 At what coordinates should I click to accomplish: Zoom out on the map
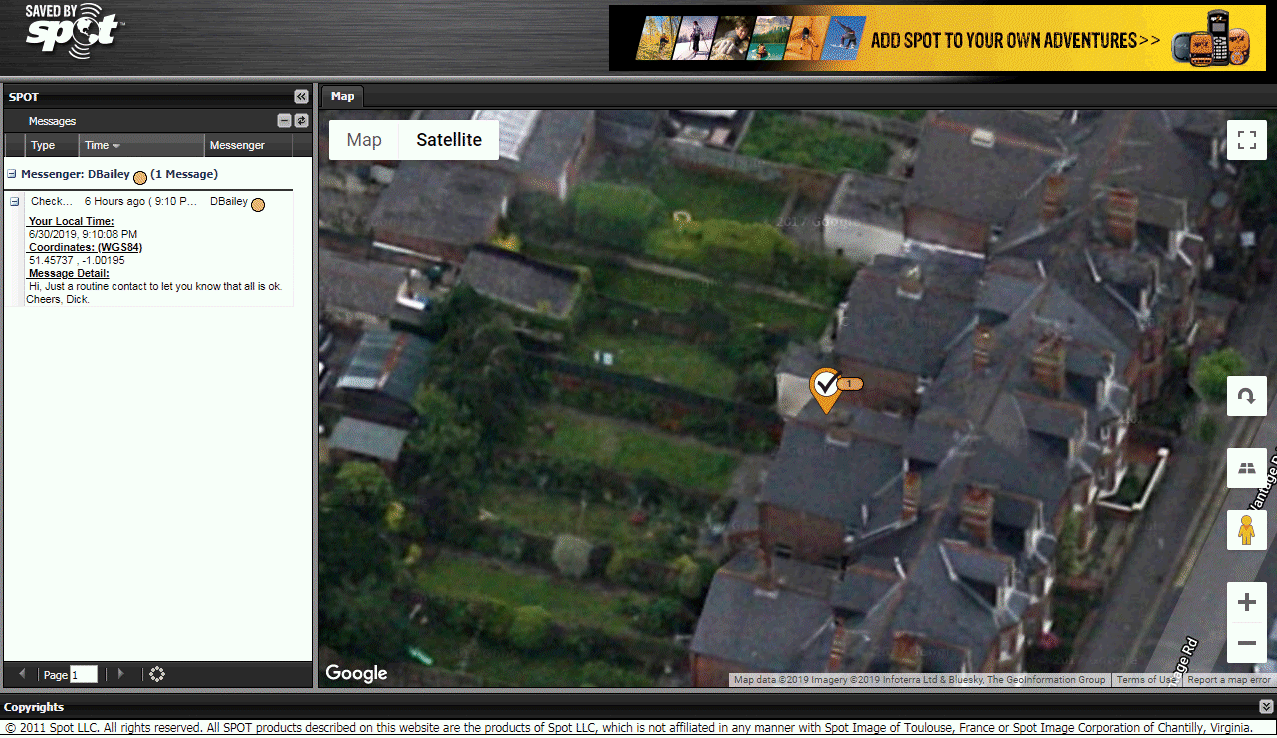point(1246,643)
